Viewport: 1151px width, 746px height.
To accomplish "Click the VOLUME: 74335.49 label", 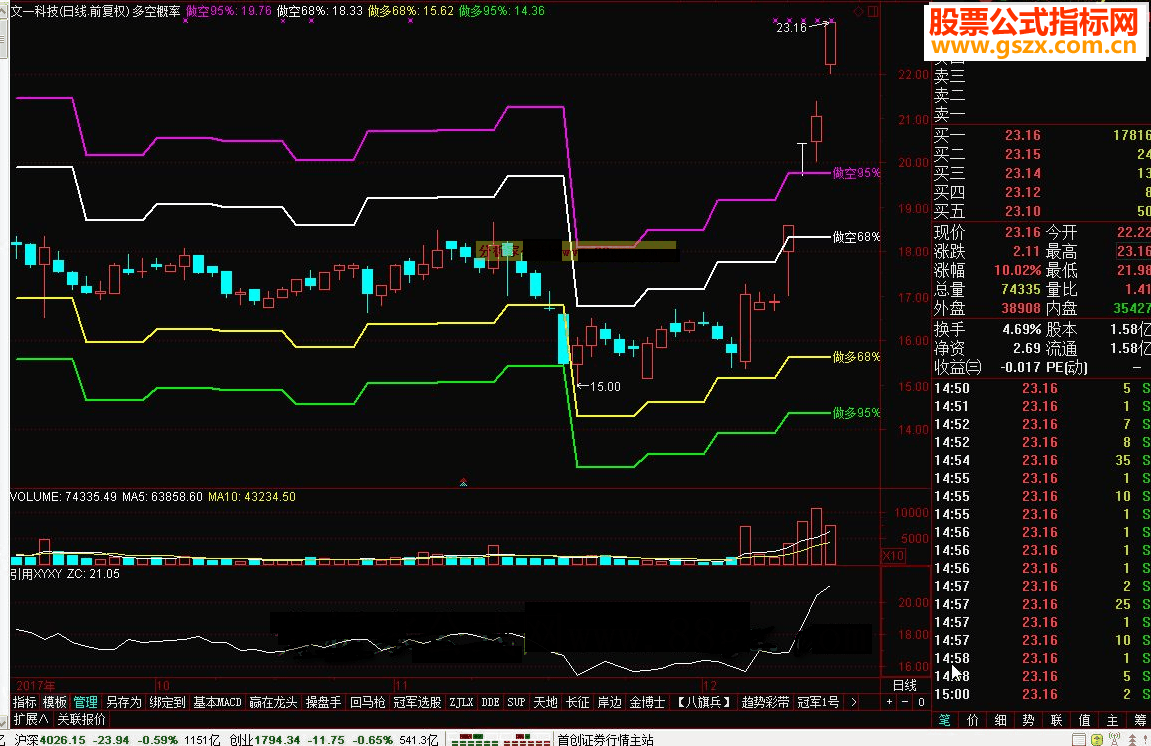I will [63, 496].
